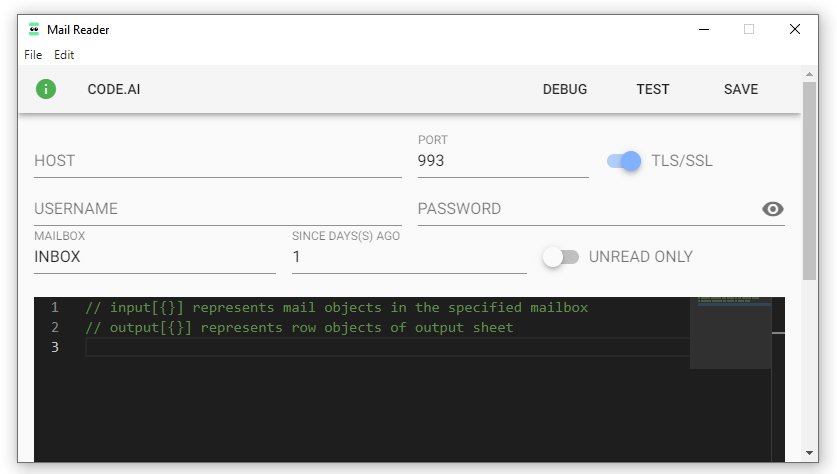Focus the HOST input field
The height and width of the screenshot is (474, 837).
tap(218, 161)
